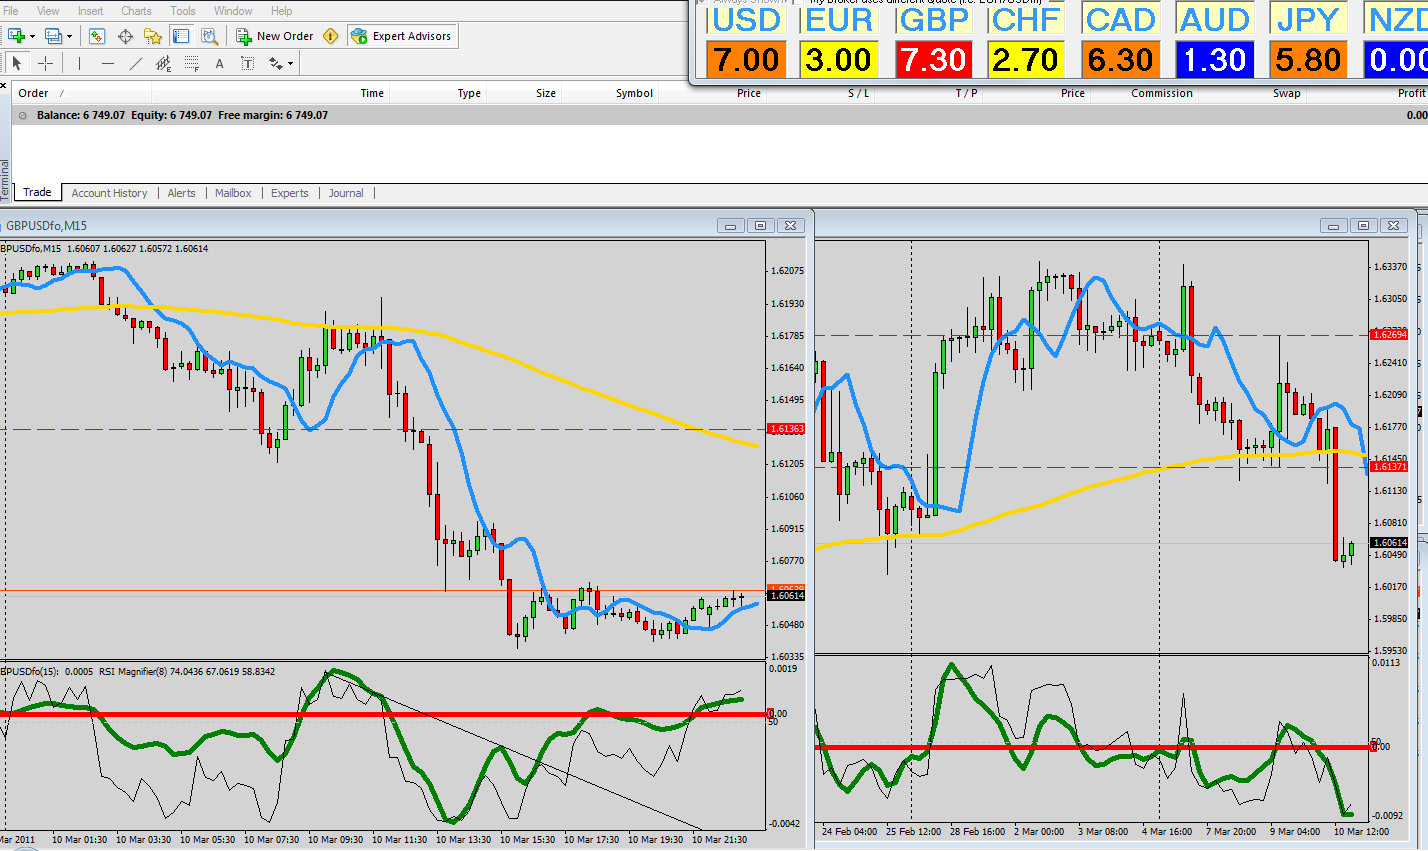Sort by the Time column header

(x=372, y=93)
